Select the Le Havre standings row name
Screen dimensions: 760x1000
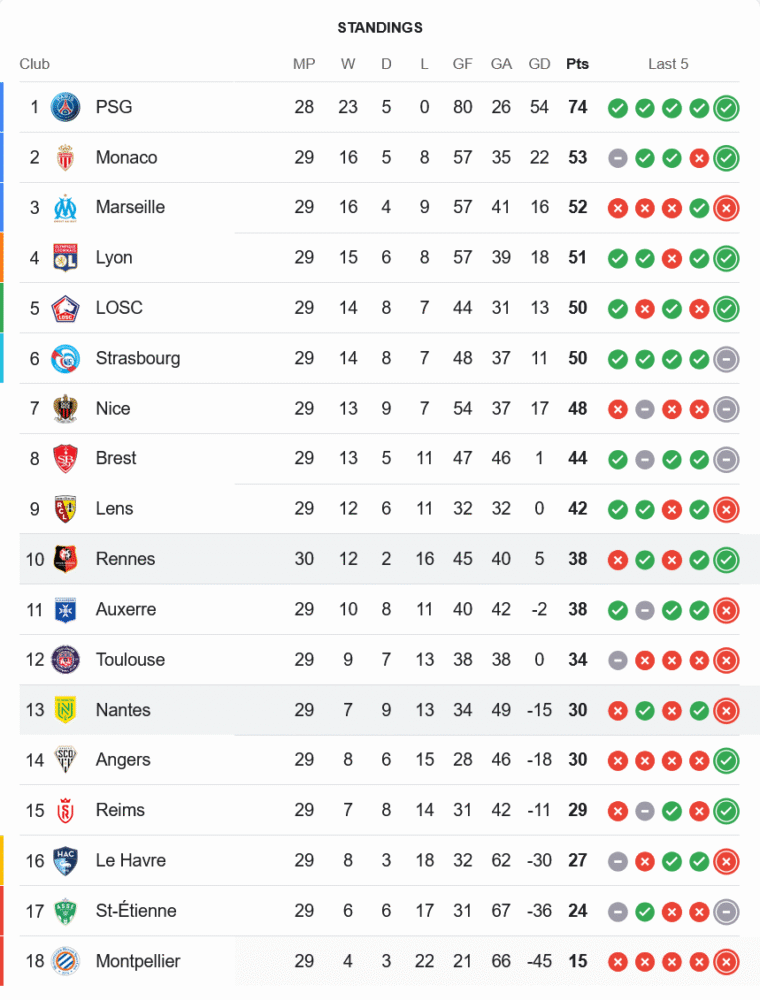point(131,860)
